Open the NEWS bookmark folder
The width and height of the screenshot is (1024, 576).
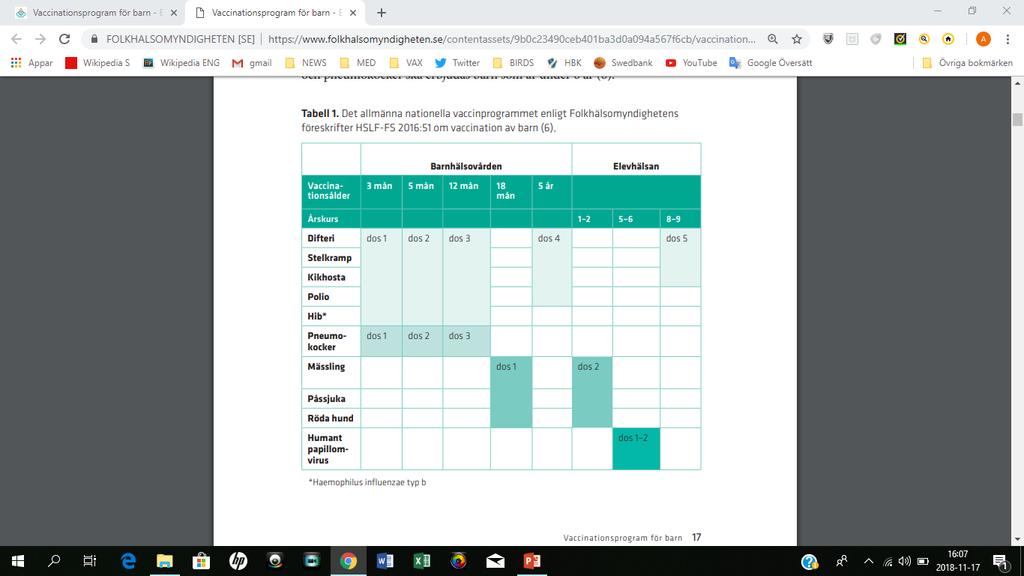[x=306, y=63]
